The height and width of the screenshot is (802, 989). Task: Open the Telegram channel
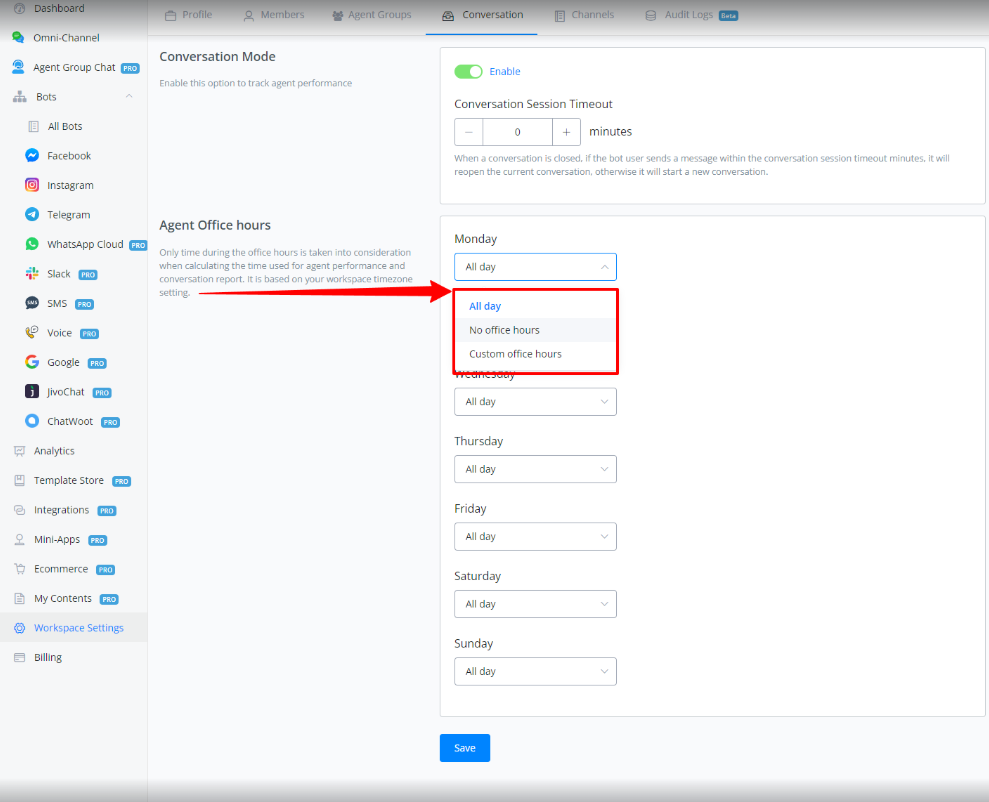coord(68,215)
